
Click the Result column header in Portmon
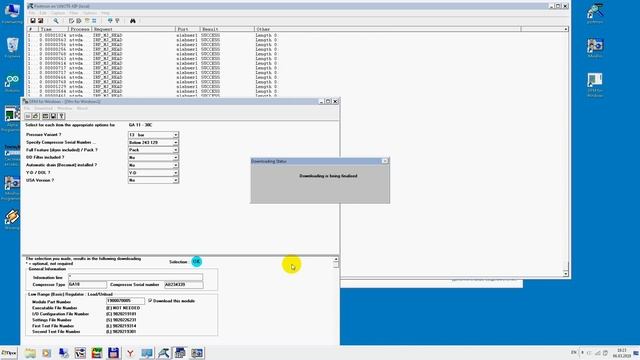click(x=227, y=29)
